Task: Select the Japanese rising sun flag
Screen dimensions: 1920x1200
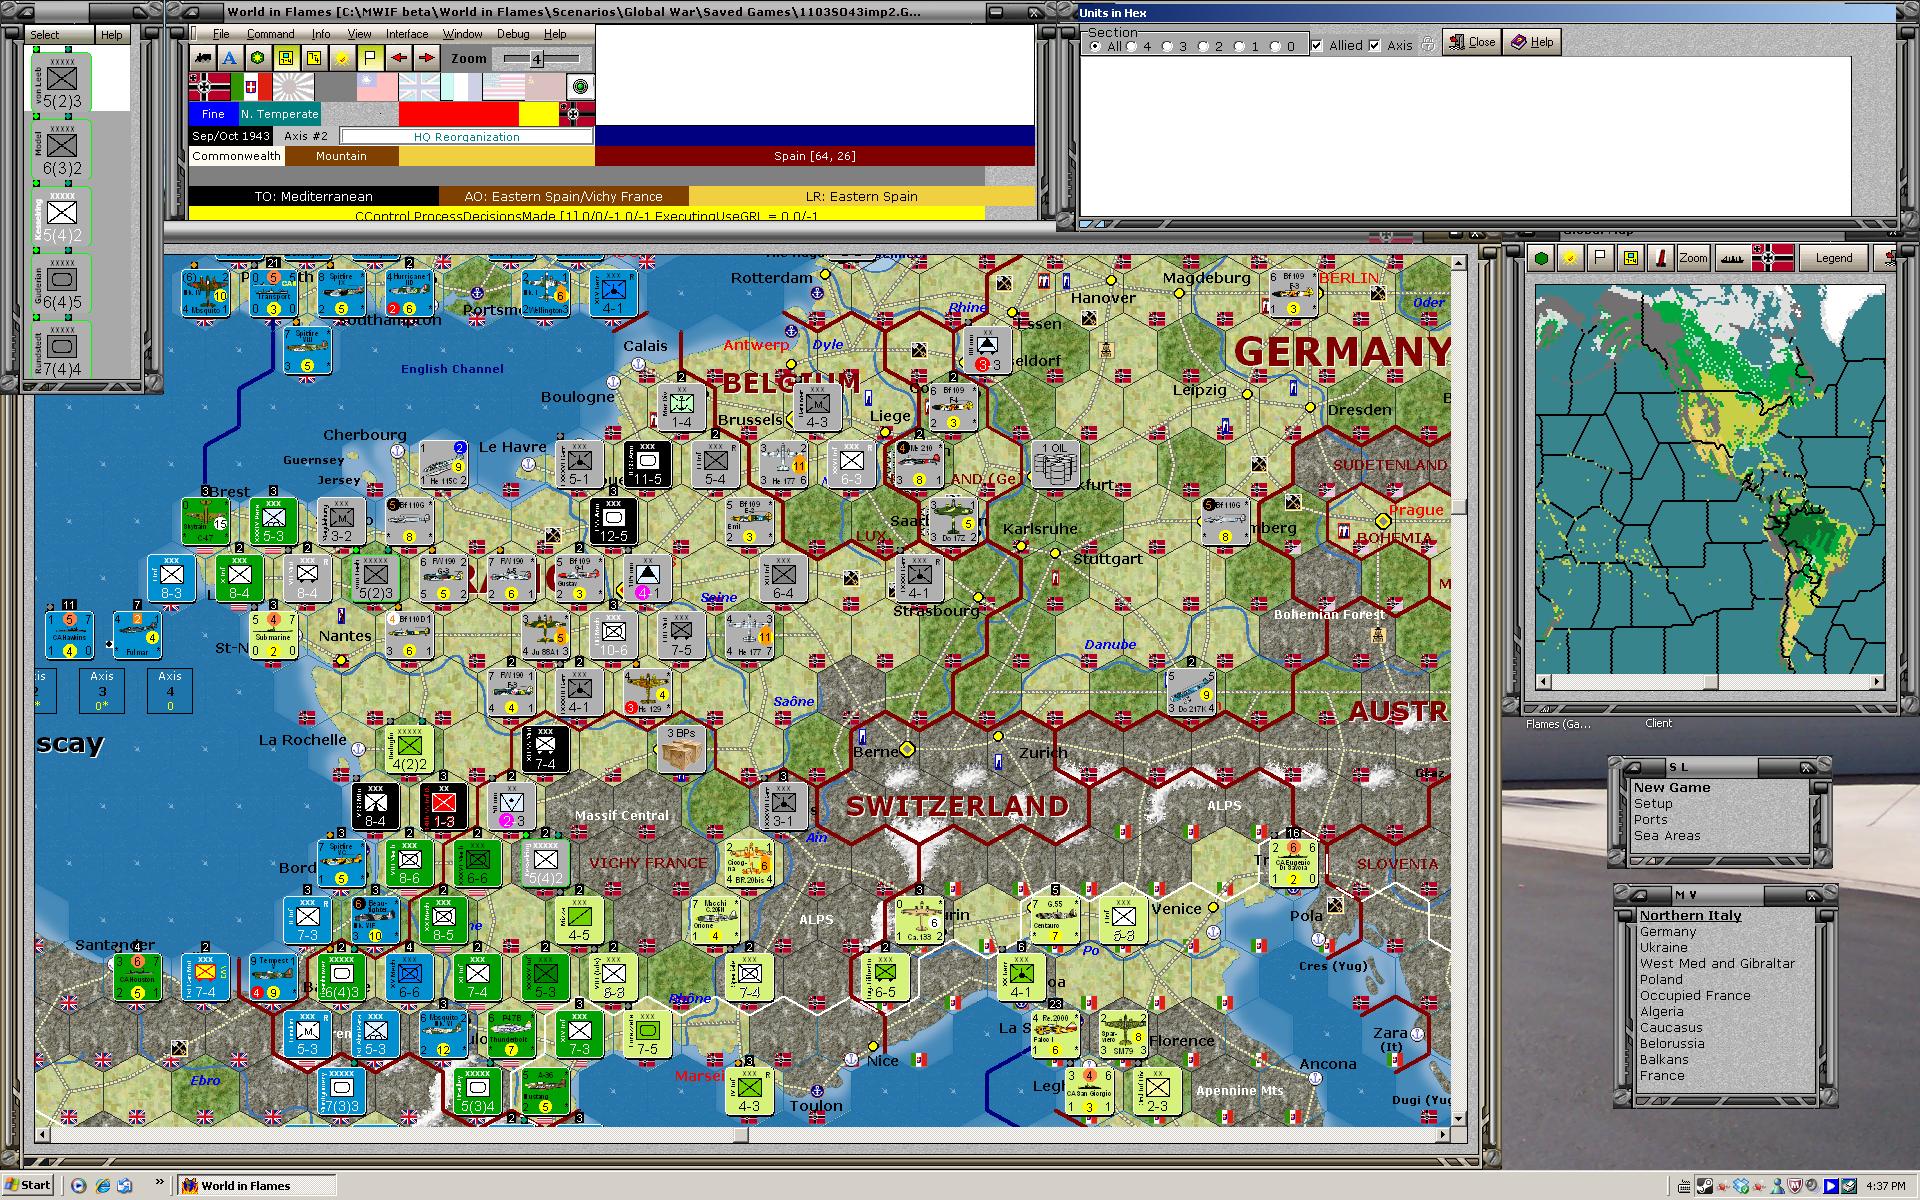Action: point(293,87)
